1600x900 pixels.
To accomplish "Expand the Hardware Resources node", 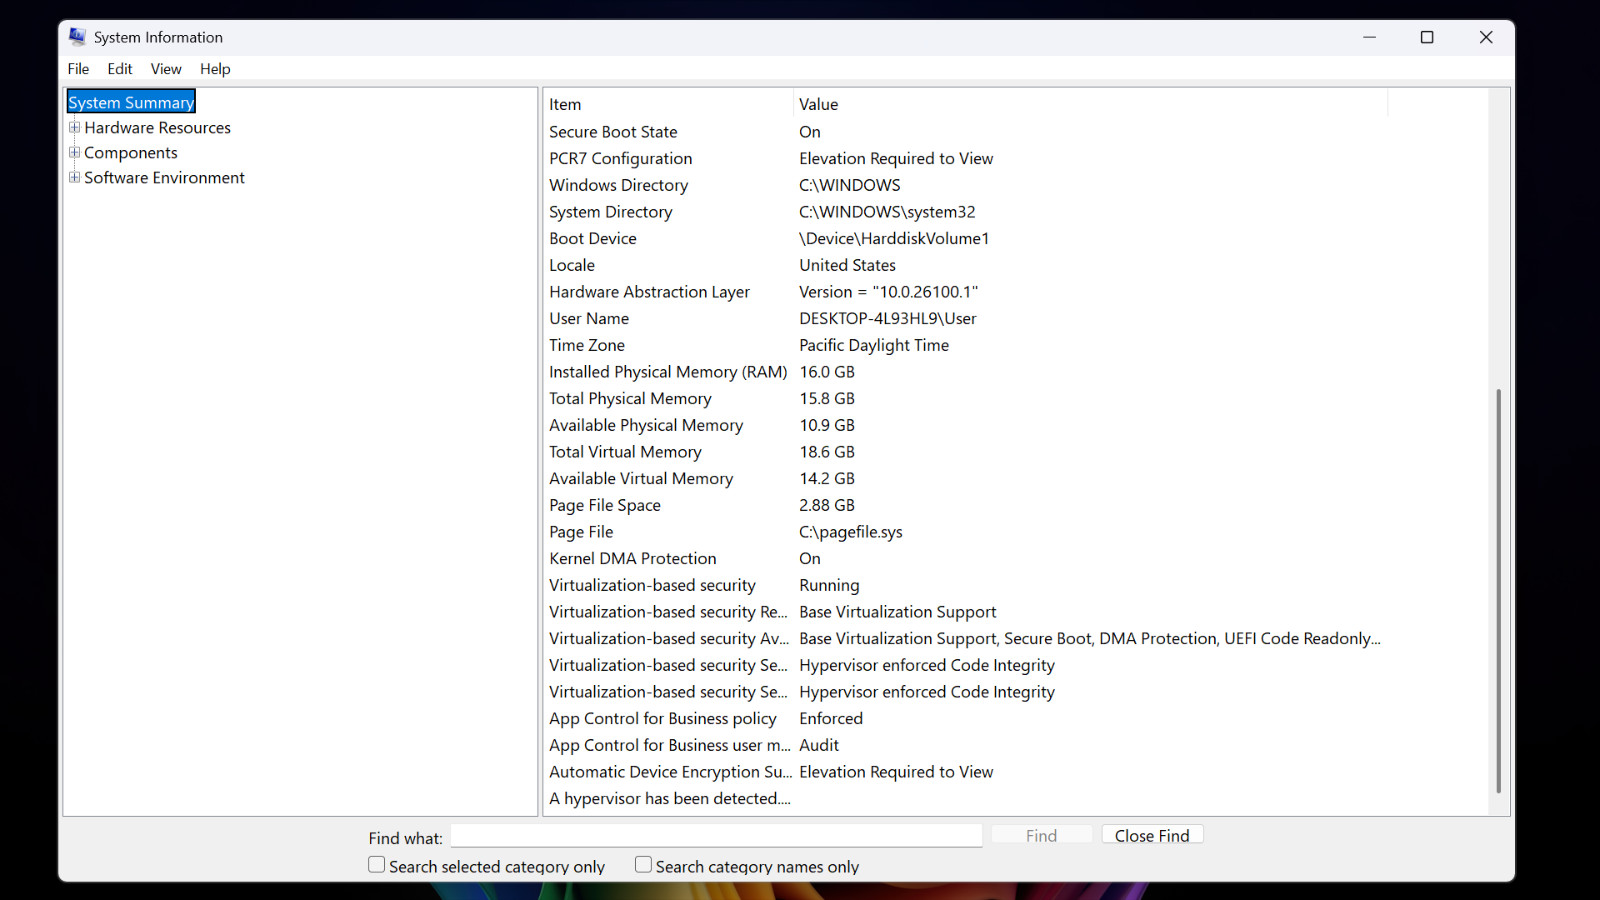I will click(74, 127).
